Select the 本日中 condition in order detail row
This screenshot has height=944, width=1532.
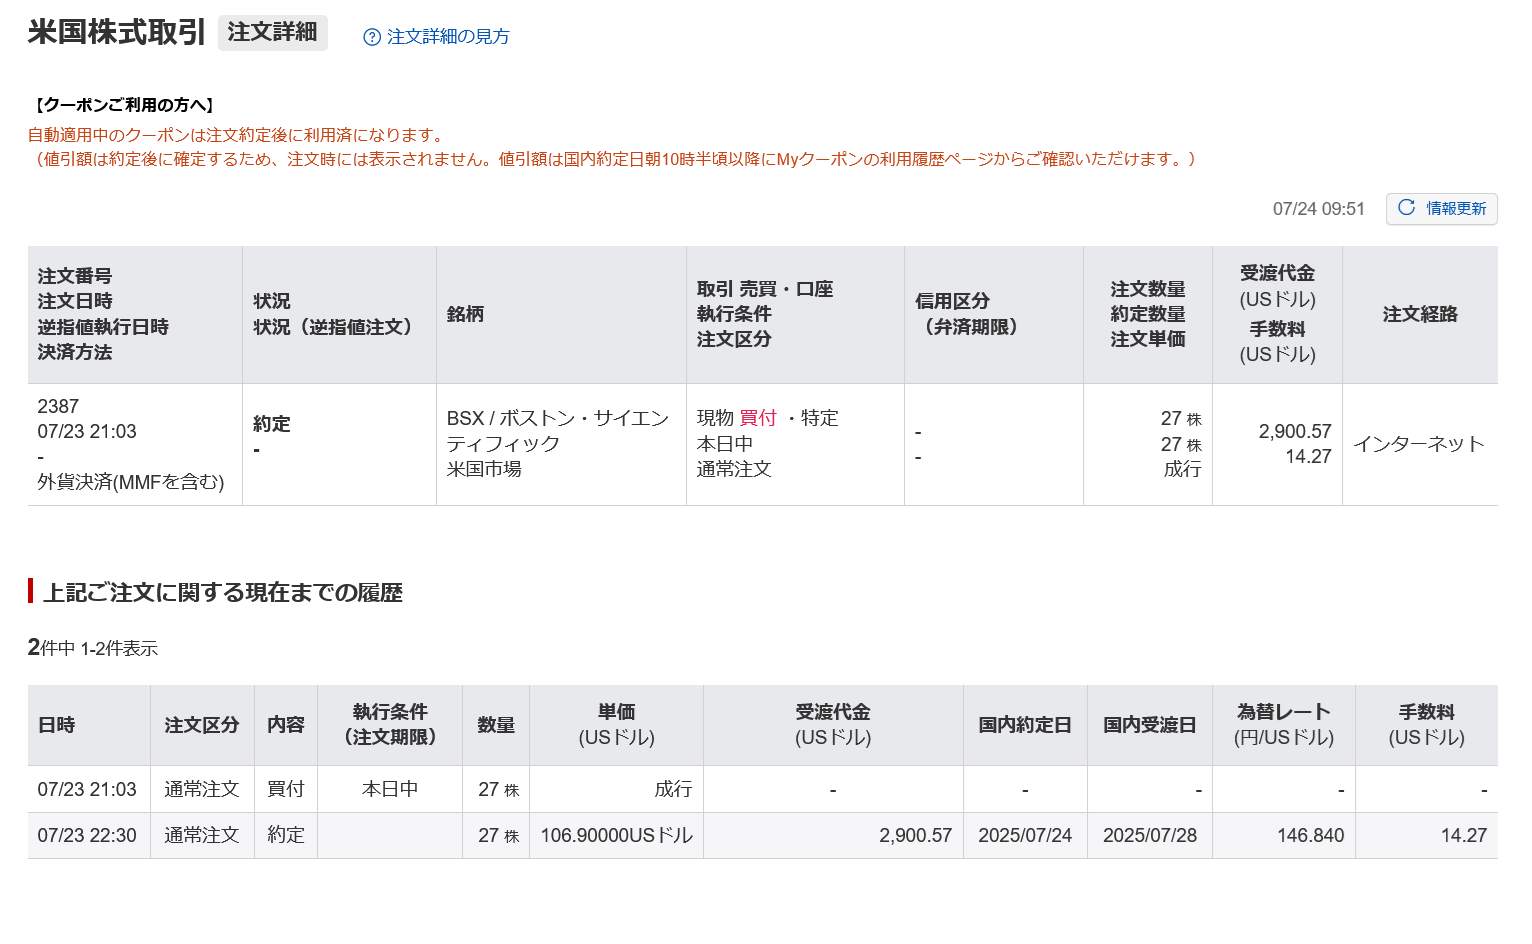point(725,444)
